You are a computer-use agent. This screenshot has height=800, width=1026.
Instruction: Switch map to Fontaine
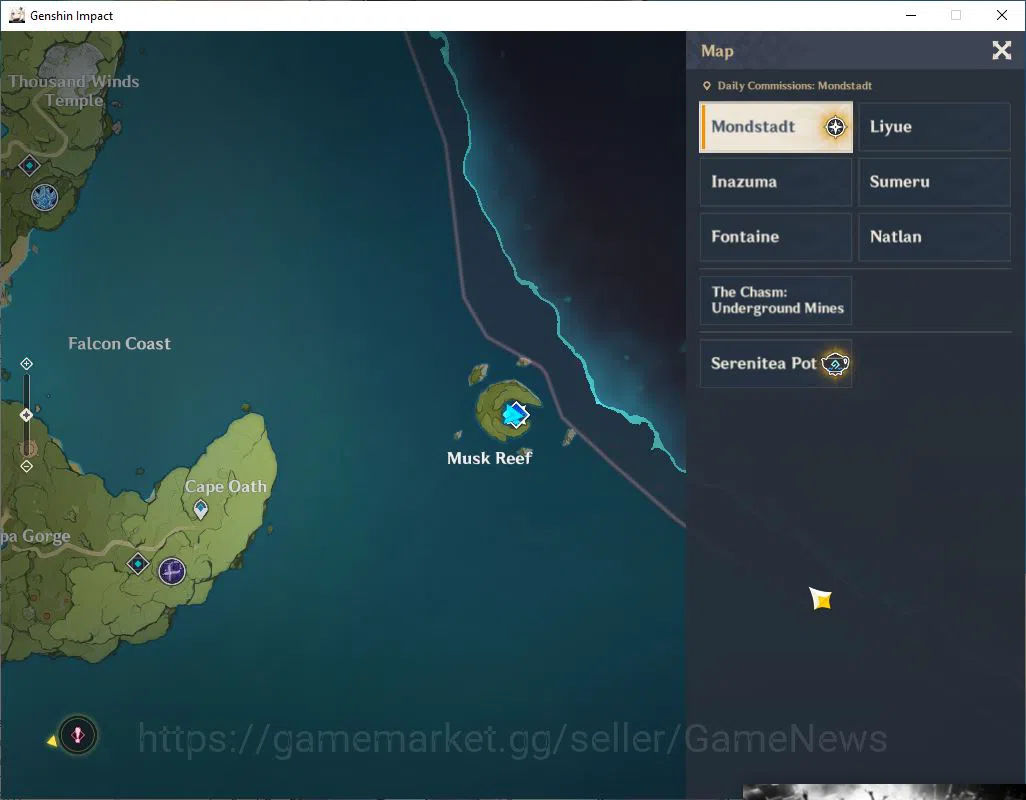(x=776, y=237)
